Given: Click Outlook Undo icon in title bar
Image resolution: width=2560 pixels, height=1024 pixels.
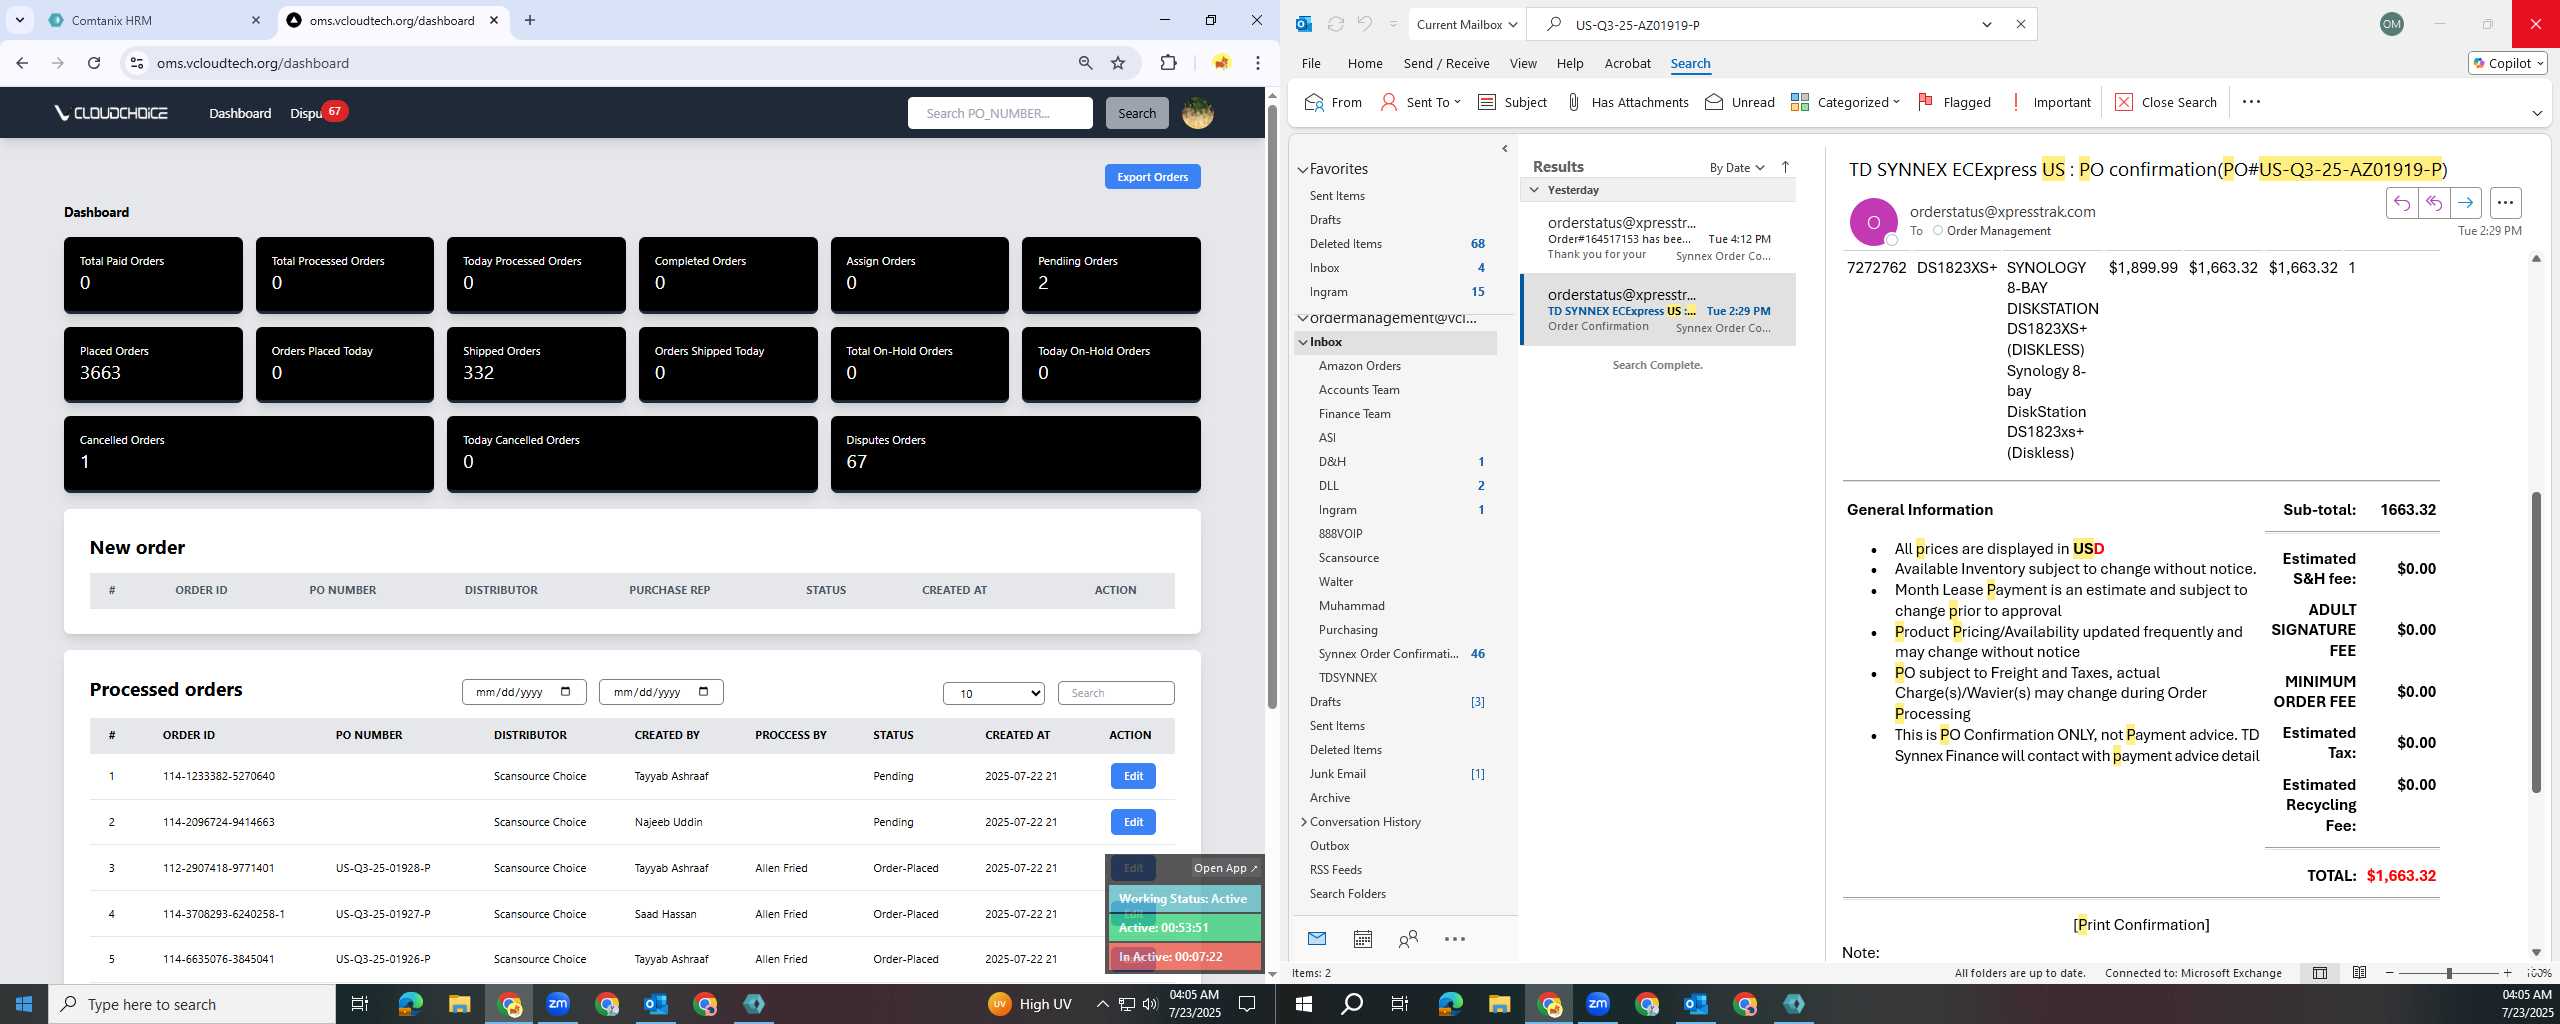Looking at the screenshot, I should click(x=1364, y=24).
